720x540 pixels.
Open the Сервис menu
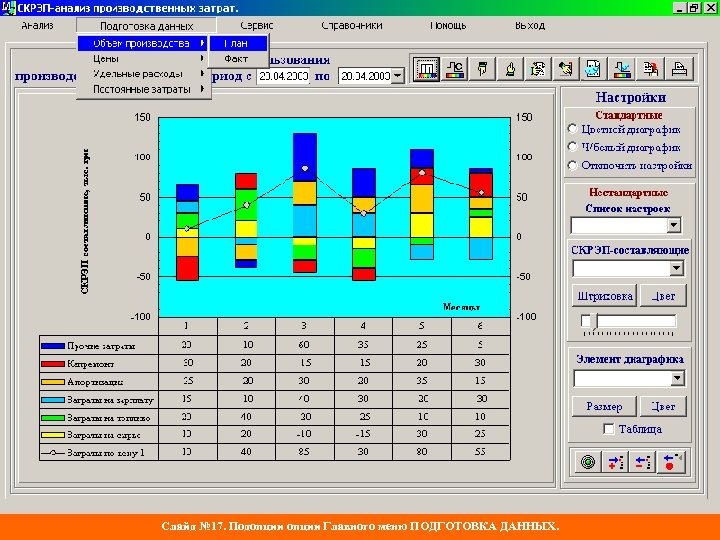pos(257,26)
